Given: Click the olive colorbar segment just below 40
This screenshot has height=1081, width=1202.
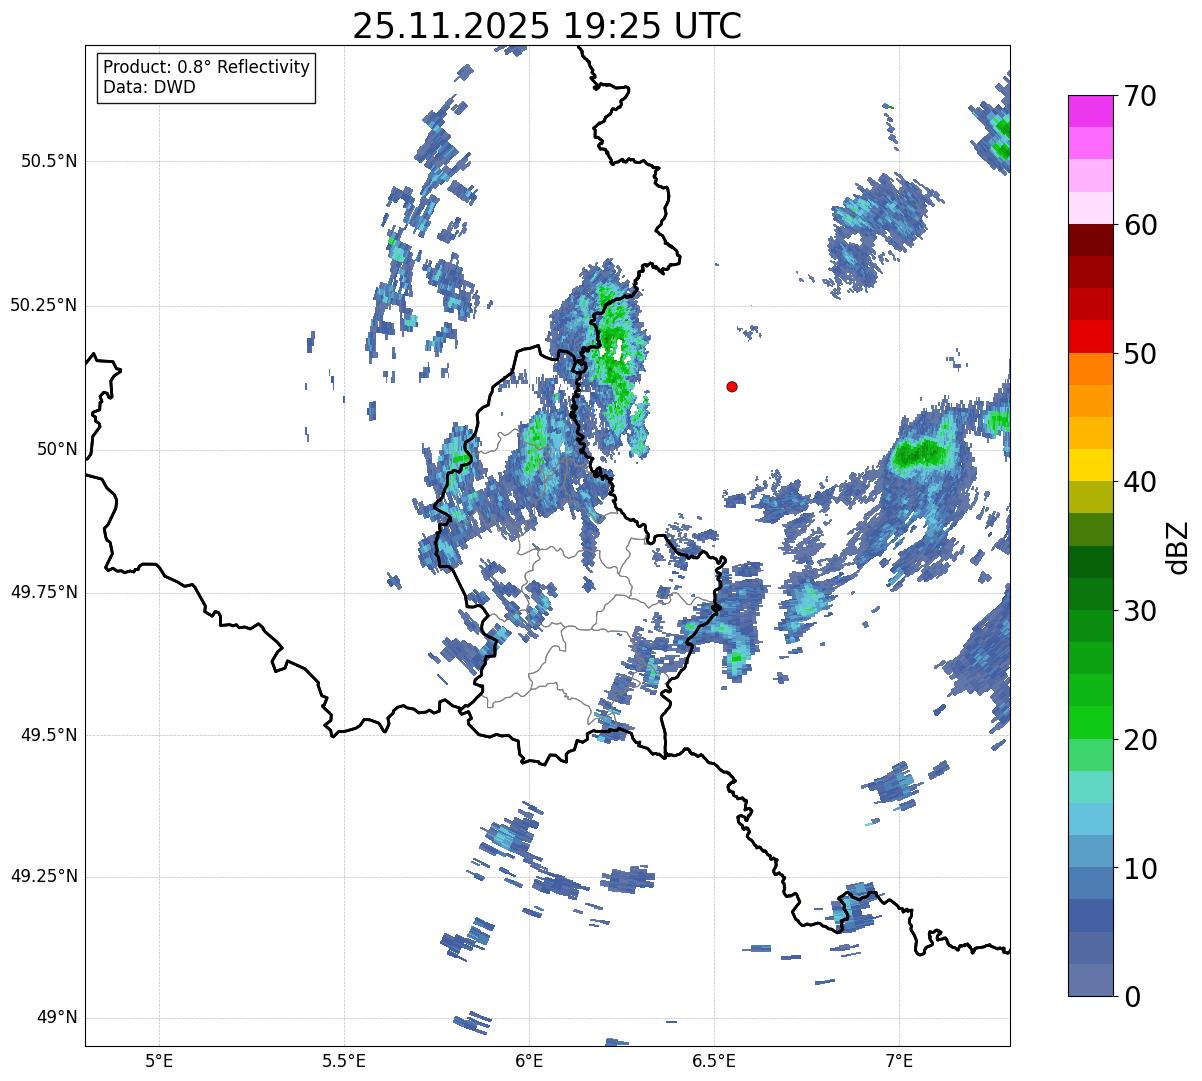Looking at the screenshot, I should [x=1091, y=497].
